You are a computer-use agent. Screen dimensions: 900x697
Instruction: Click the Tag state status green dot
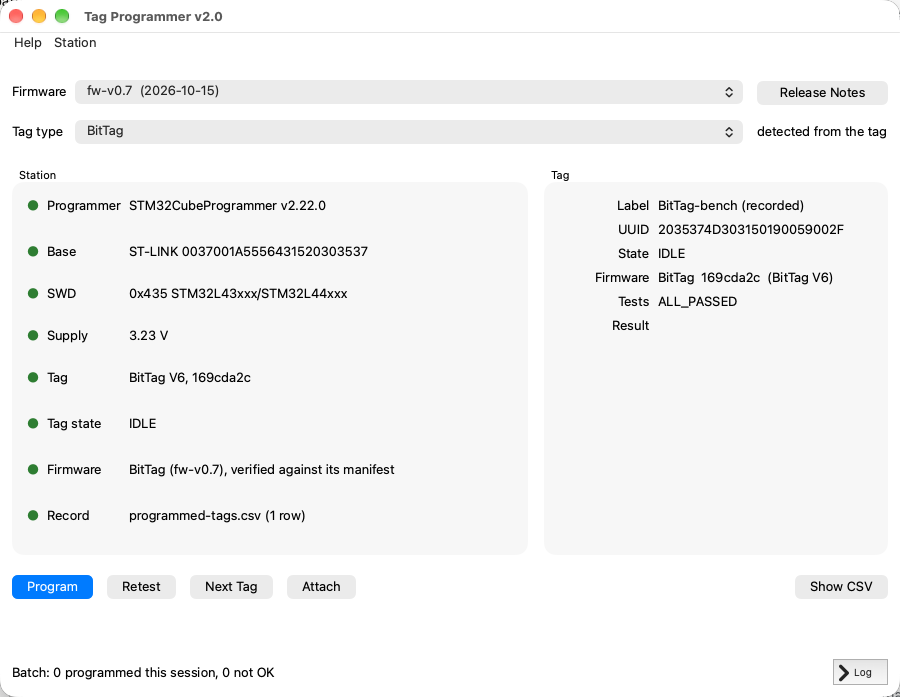(x=33, y=423)
